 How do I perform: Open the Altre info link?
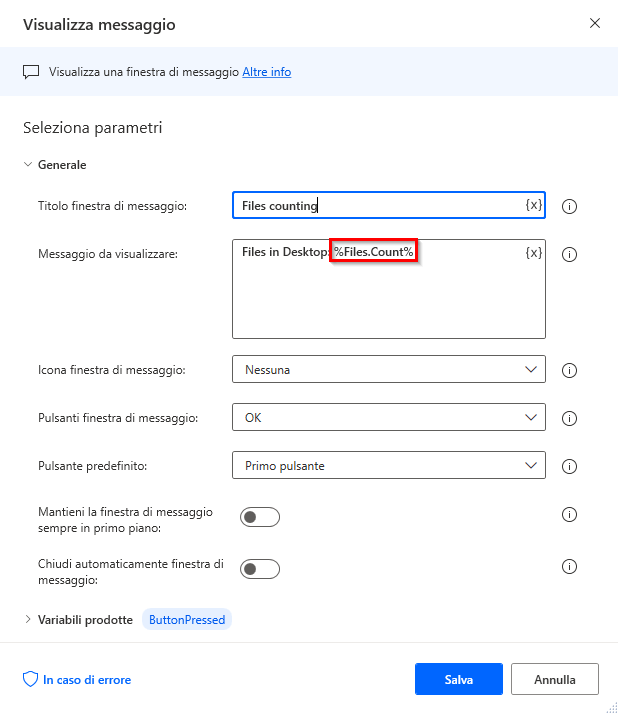(x=267, y=72)
